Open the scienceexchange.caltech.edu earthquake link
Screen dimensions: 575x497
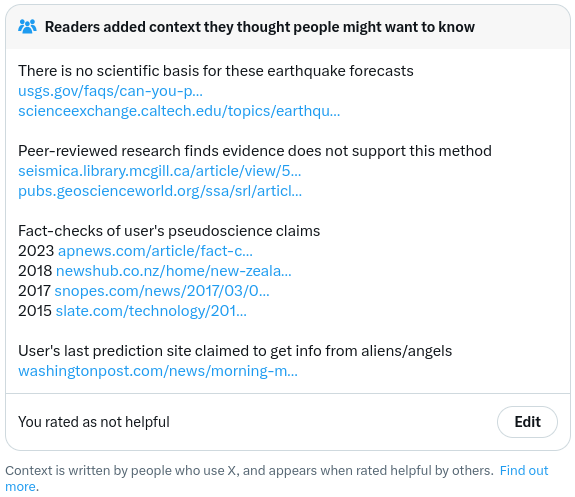179,111
